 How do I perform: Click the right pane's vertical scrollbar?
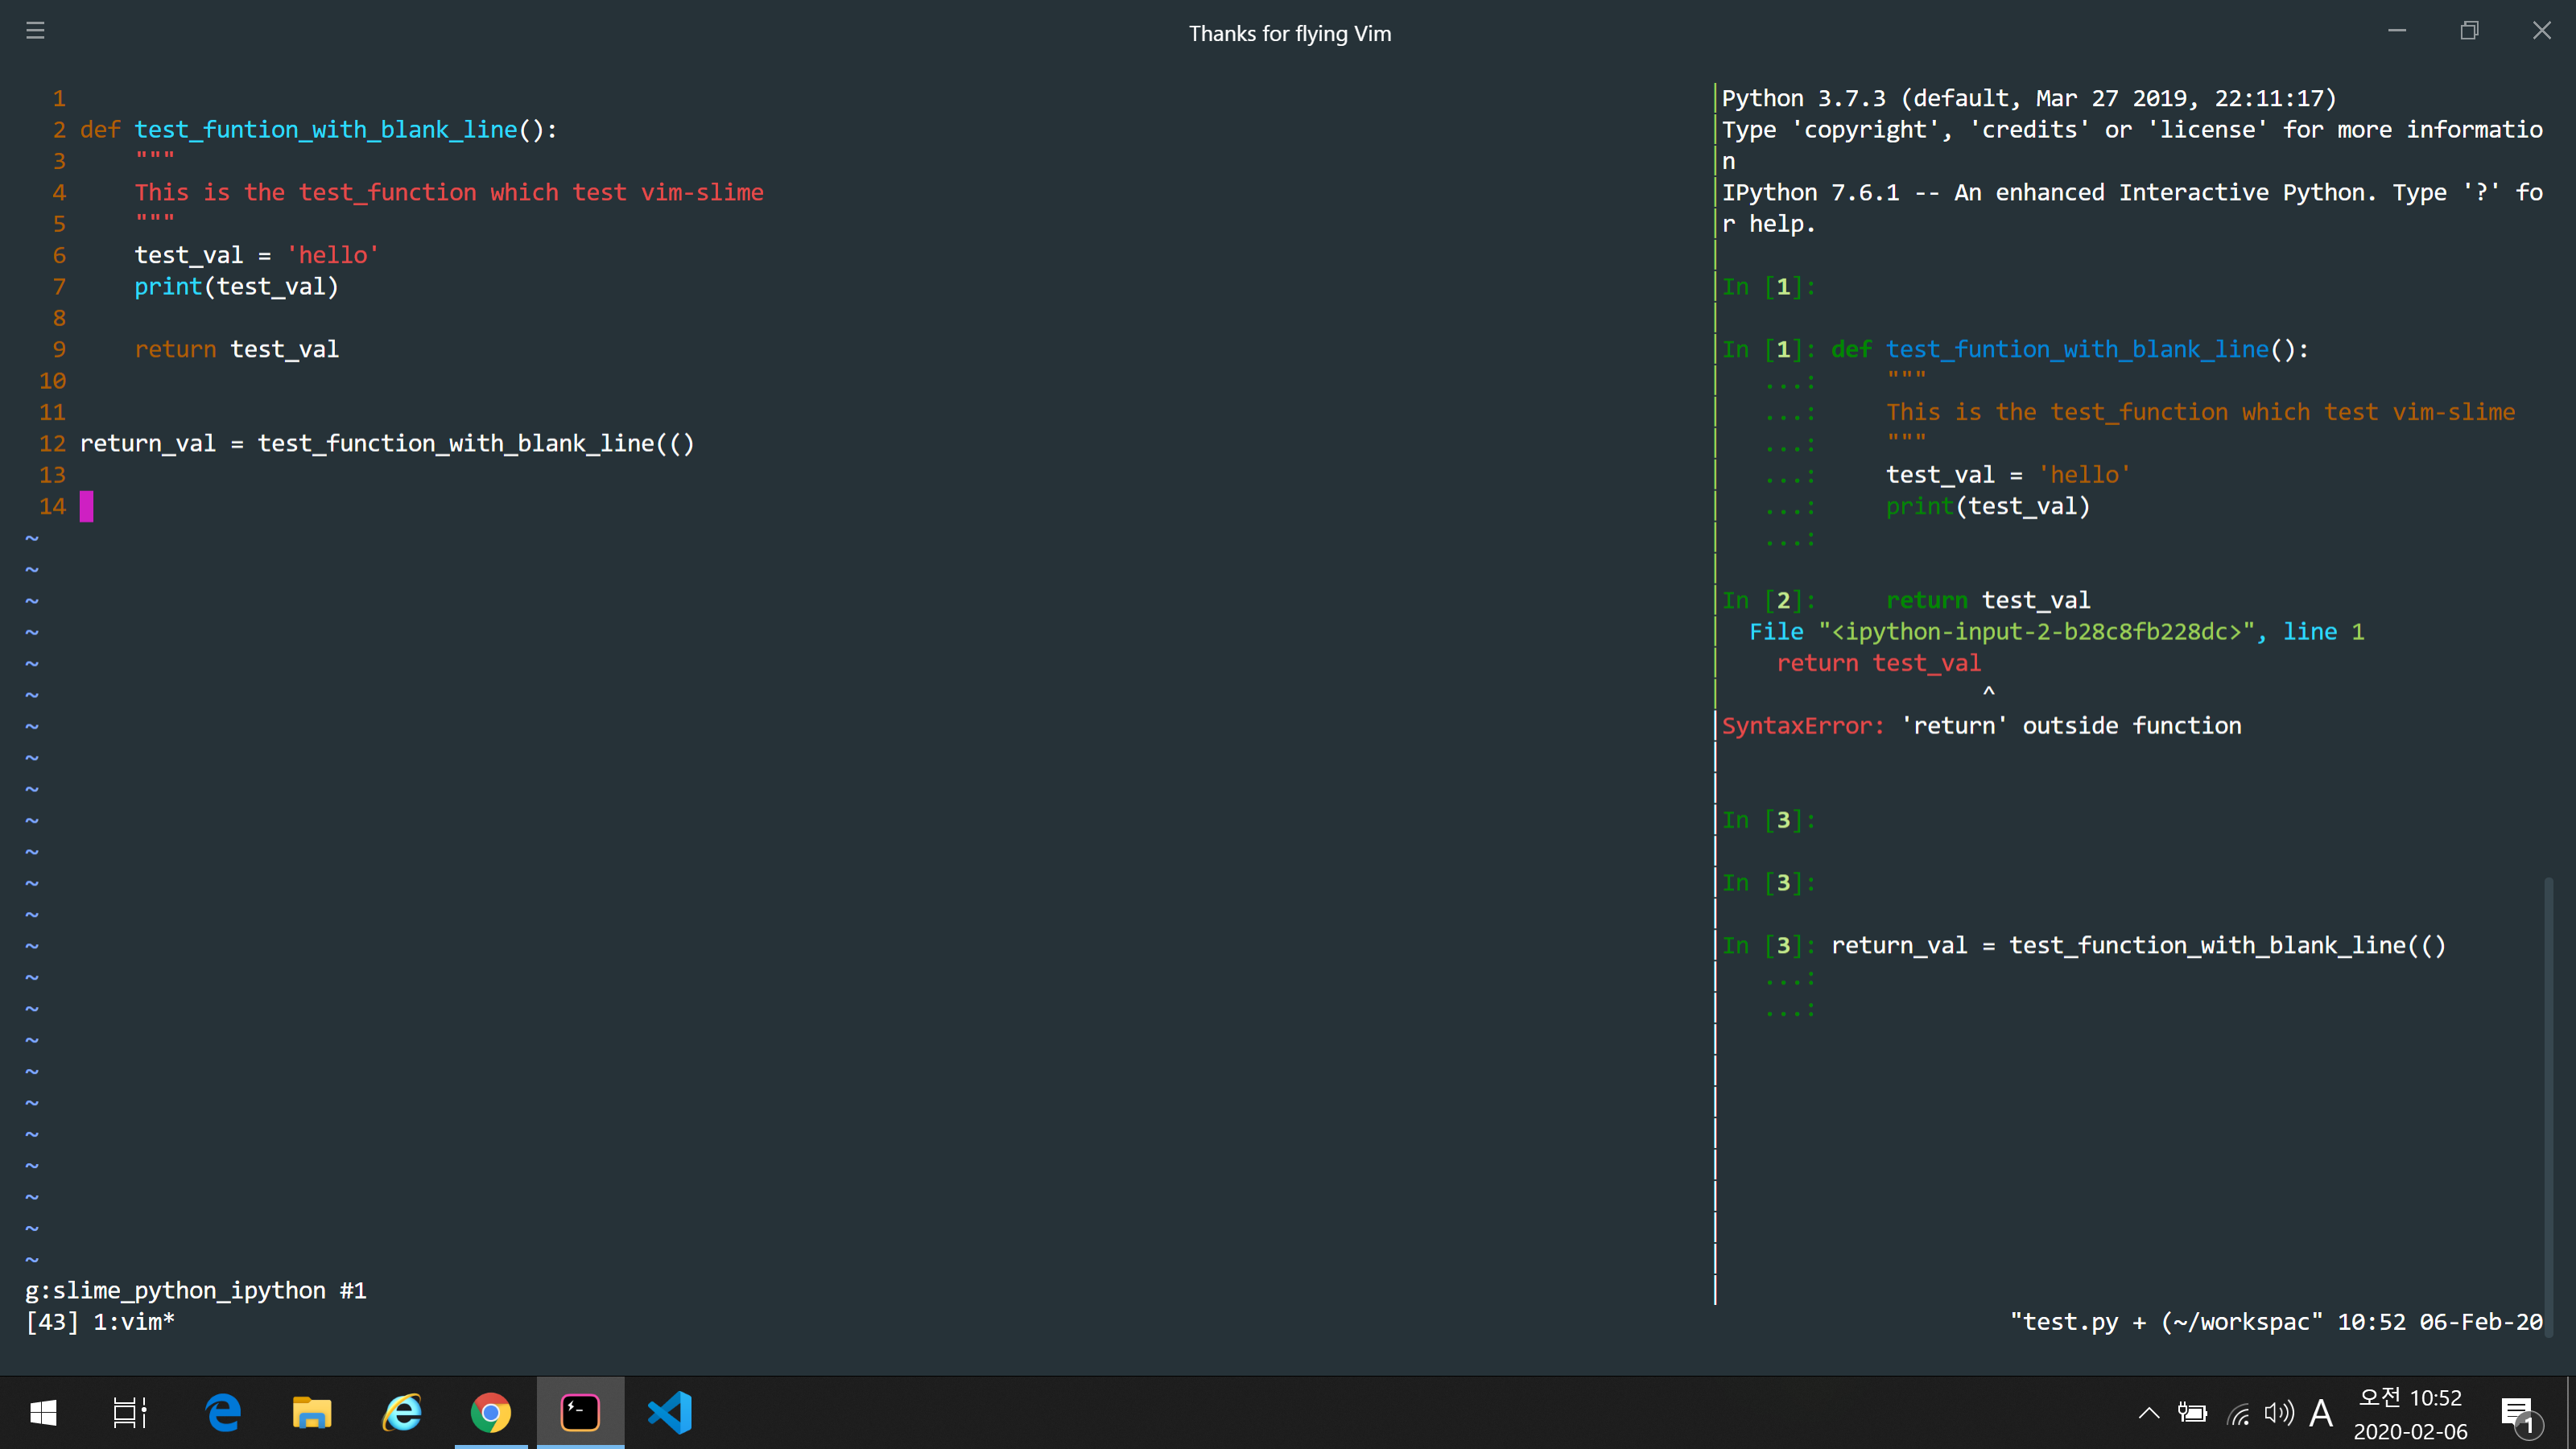click(2549, 1100)
